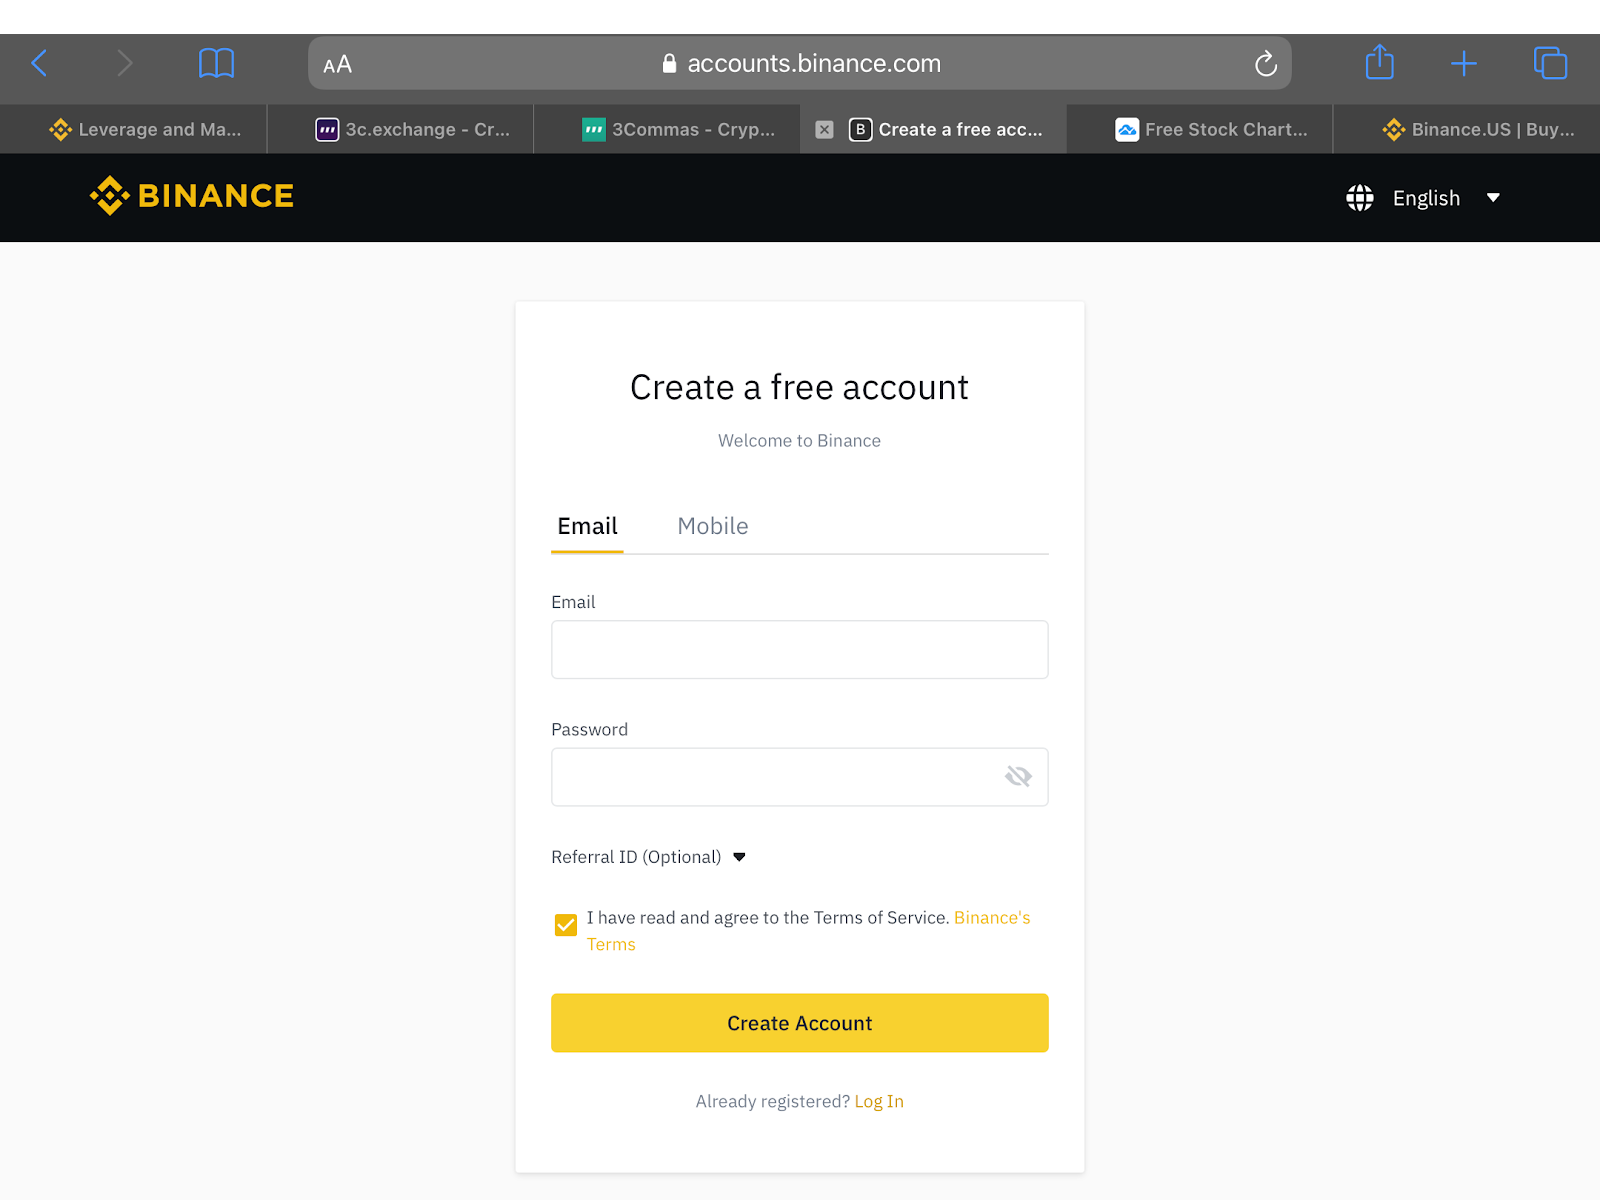1600x1200 pixels.
Task: Toggle password visibility eye icon
Action: [x=1018, y=777]
